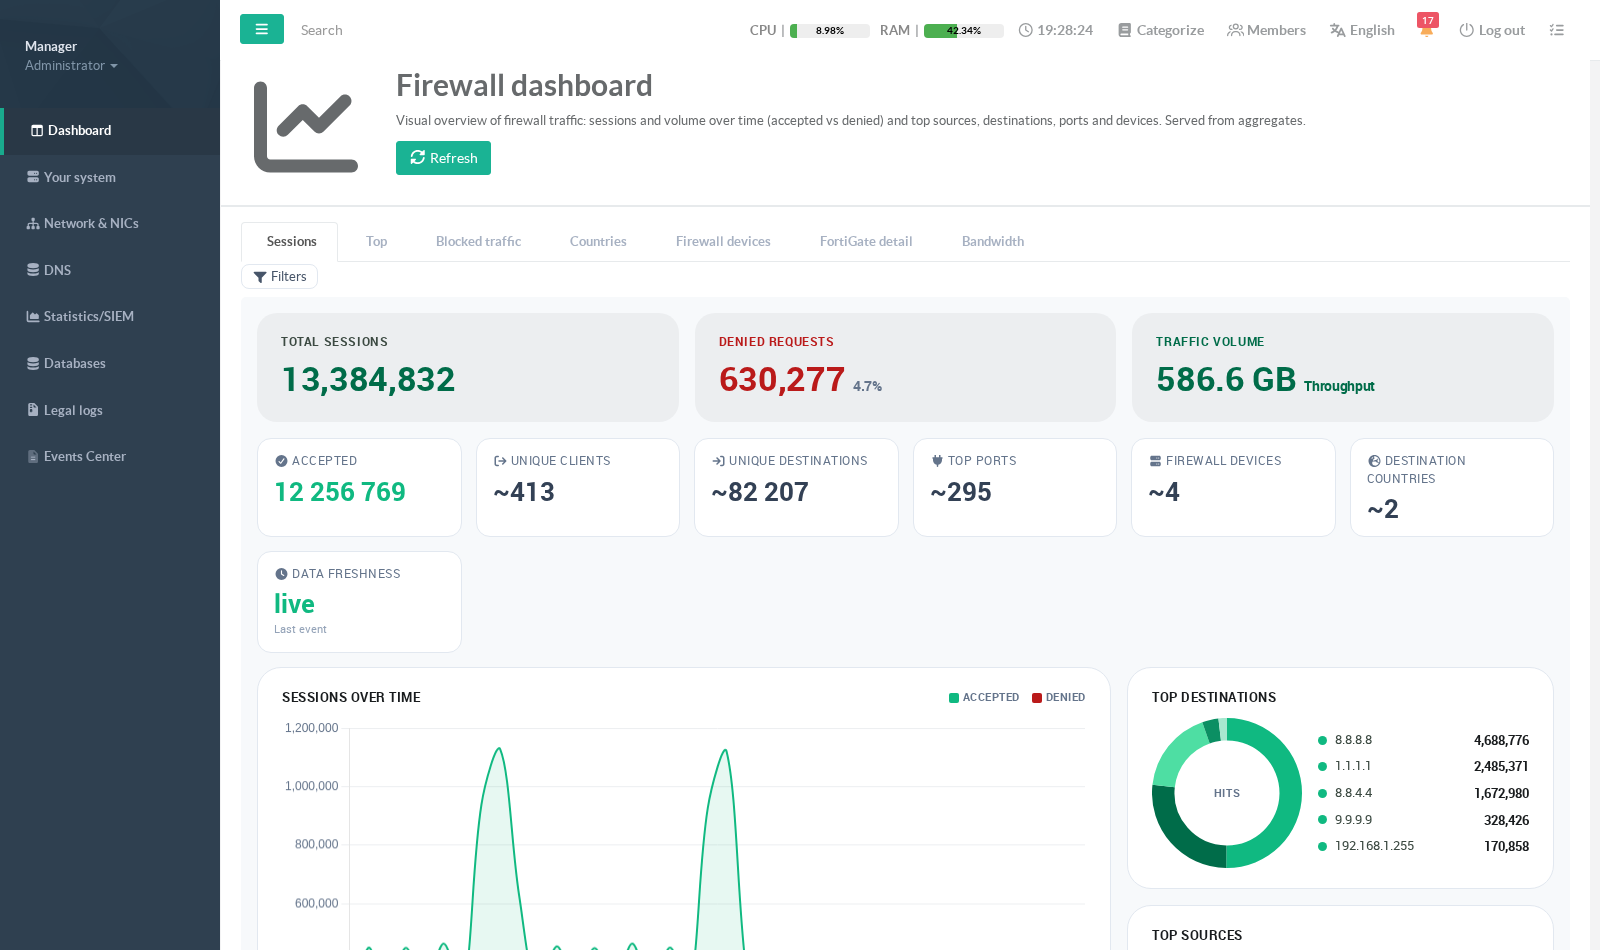Open Events Center from sidebar
The image size is (1600, 950).
[x=110, y=456]
